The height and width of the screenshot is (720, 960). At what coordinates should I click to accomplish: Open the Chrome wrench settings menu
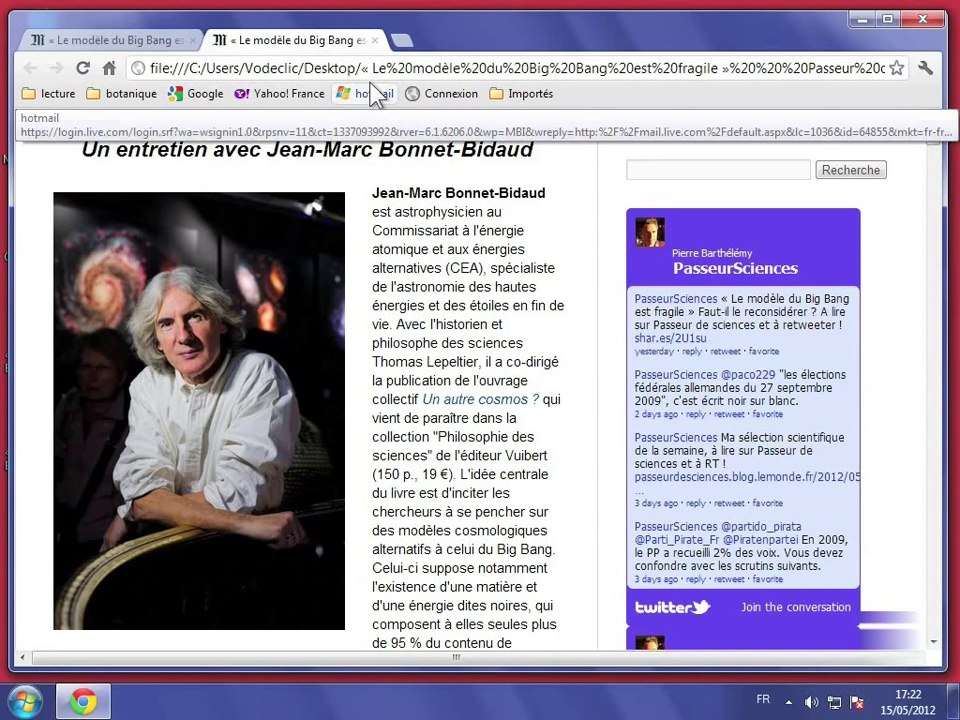[926, 68]
